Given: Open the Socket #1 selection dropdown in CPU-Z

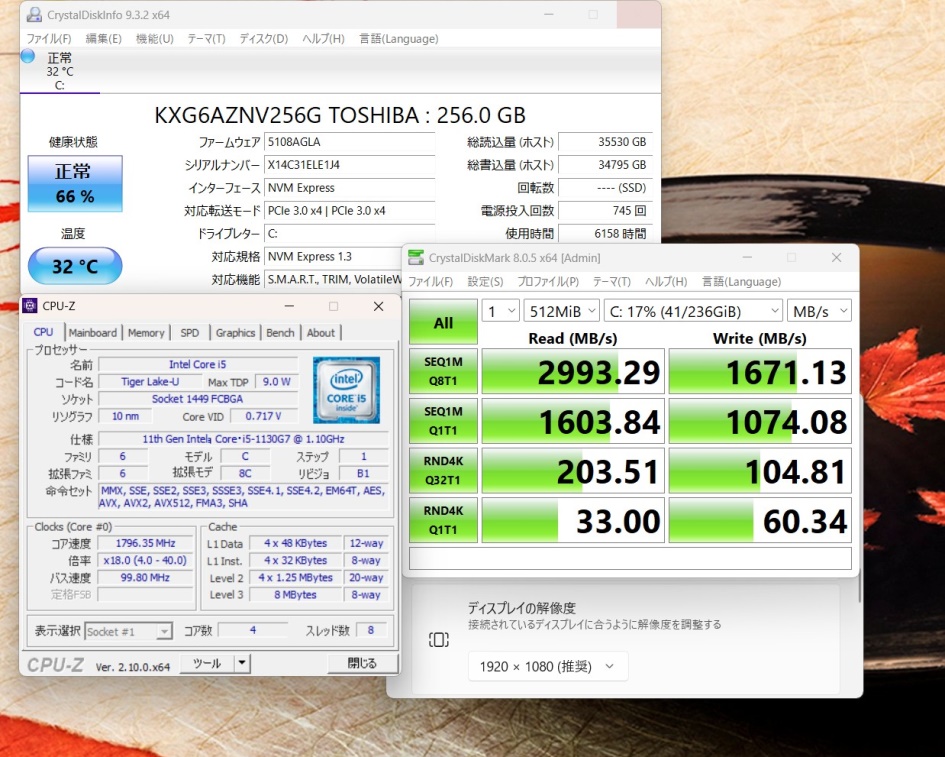Looking at the screenshot, I should (128, 631).
